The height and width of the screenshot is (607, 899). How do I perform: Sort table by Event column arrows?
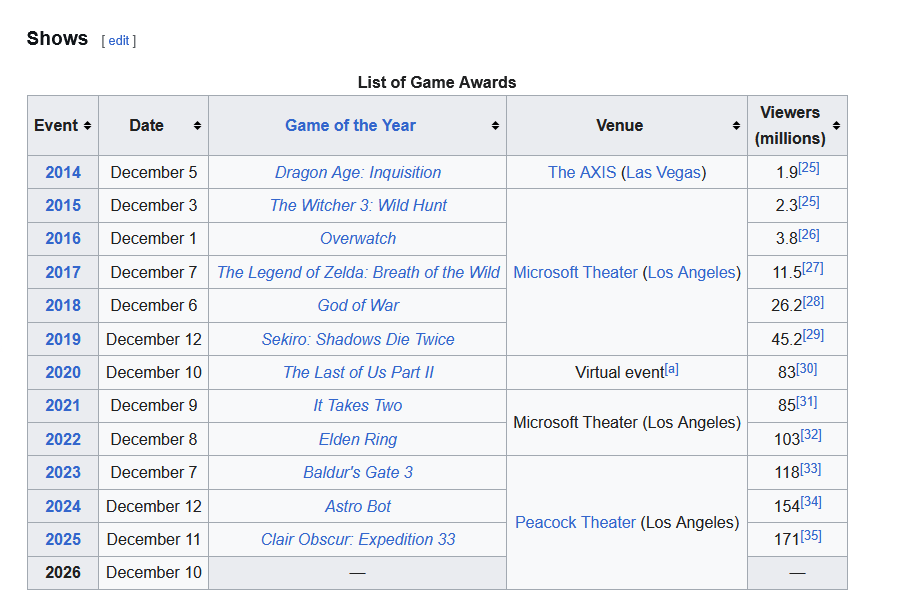click(x=87, y=126)
